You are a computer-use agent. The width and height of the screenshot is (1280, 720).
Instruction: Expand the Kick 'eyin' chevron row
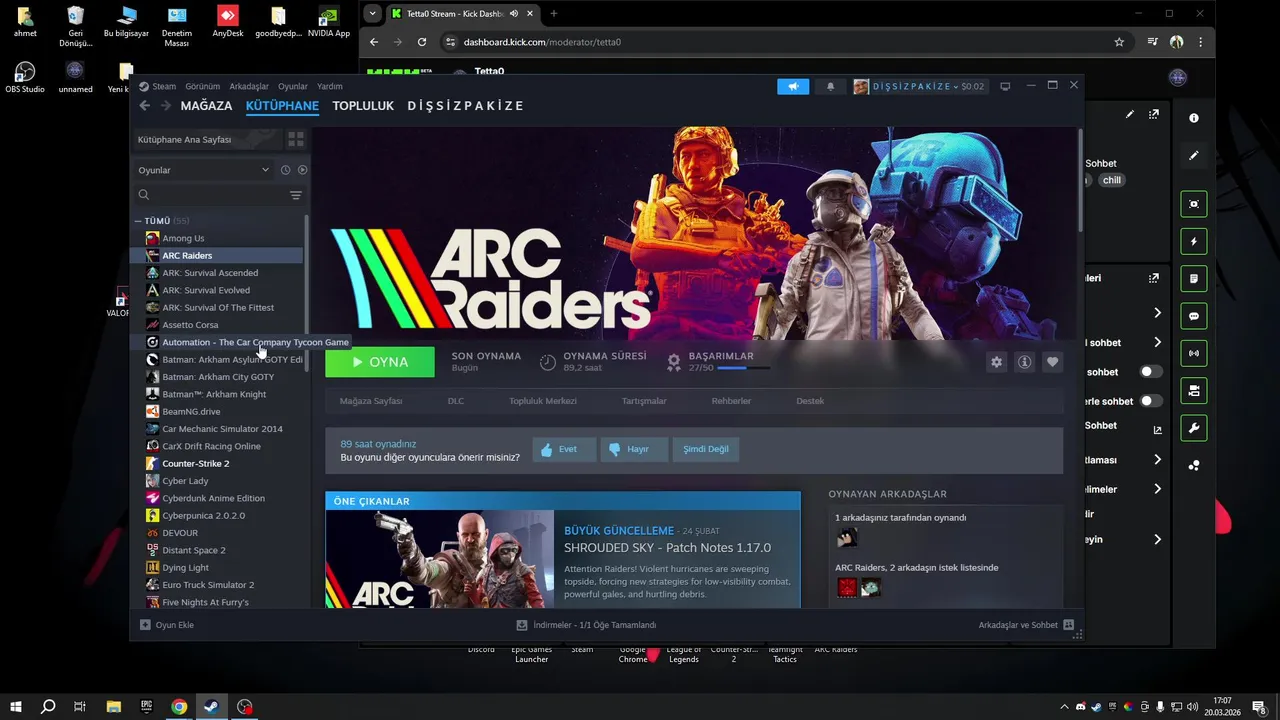pyautogui.click(x=1157, y=539)
